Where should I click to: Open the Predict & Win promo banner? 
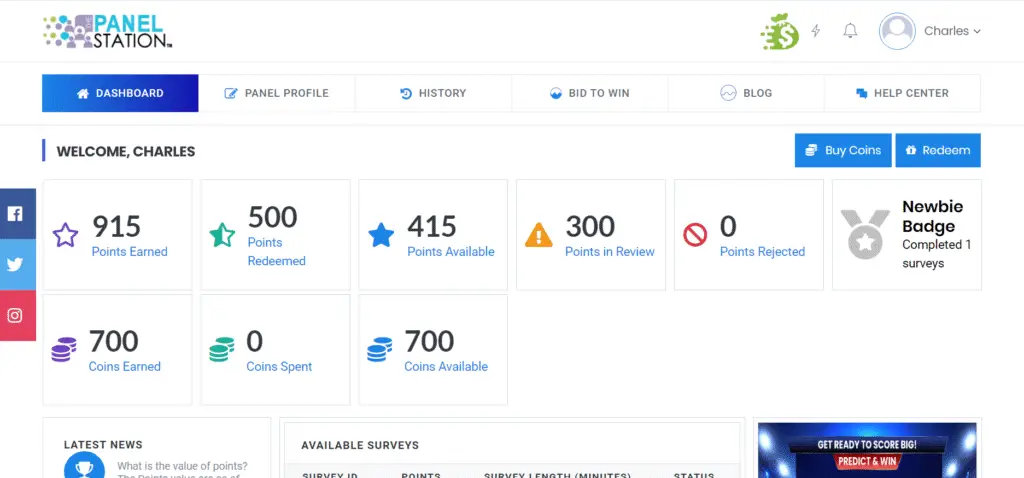867,450
